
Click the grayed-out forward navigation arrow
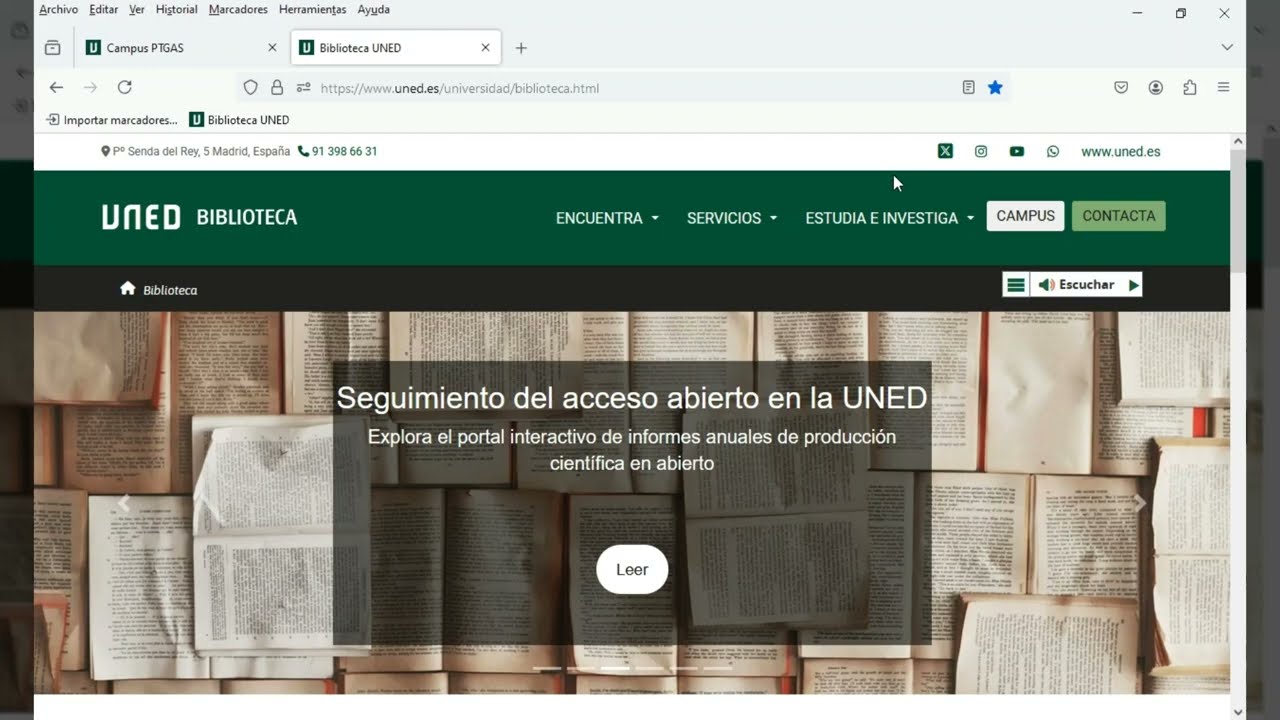(90, 88)
